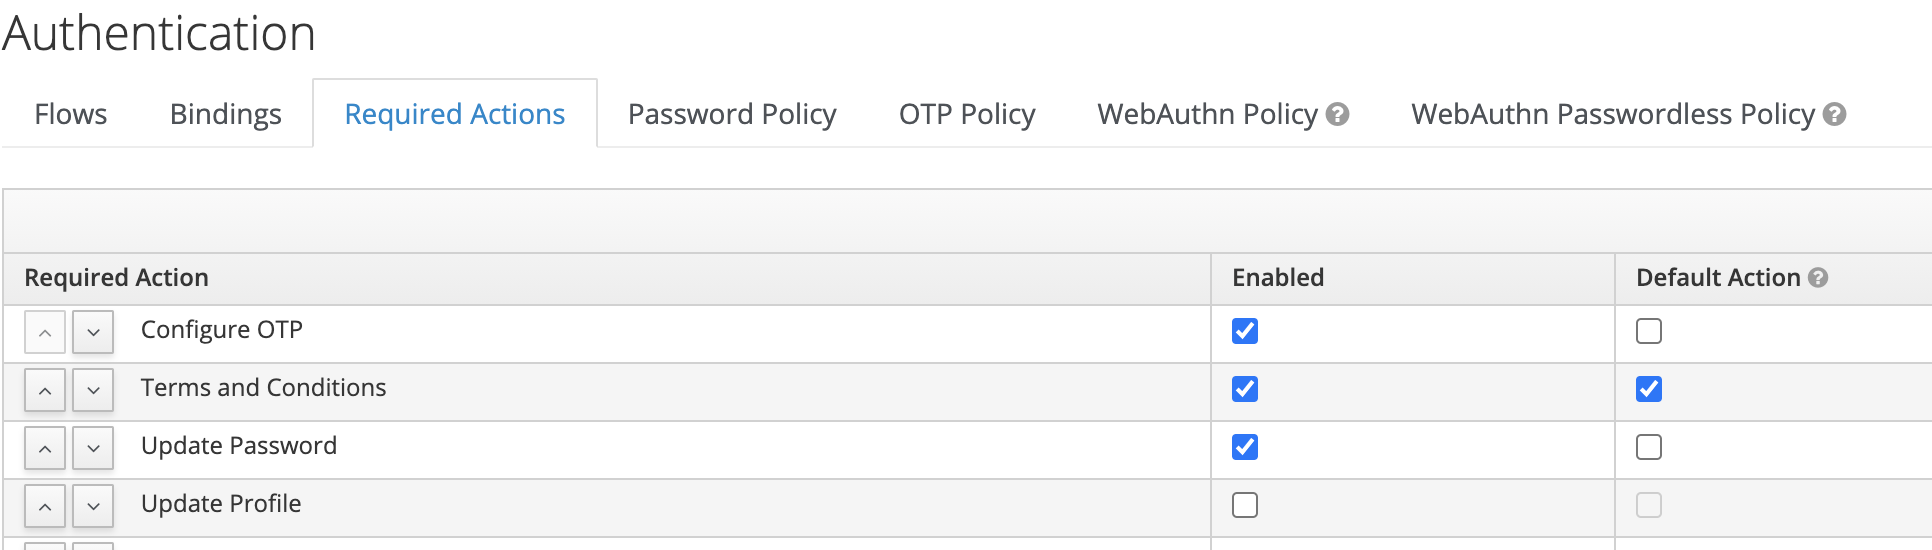Move Configure OTP down with arrow
The image size is (1932, 550).
[x=93, y=333]
